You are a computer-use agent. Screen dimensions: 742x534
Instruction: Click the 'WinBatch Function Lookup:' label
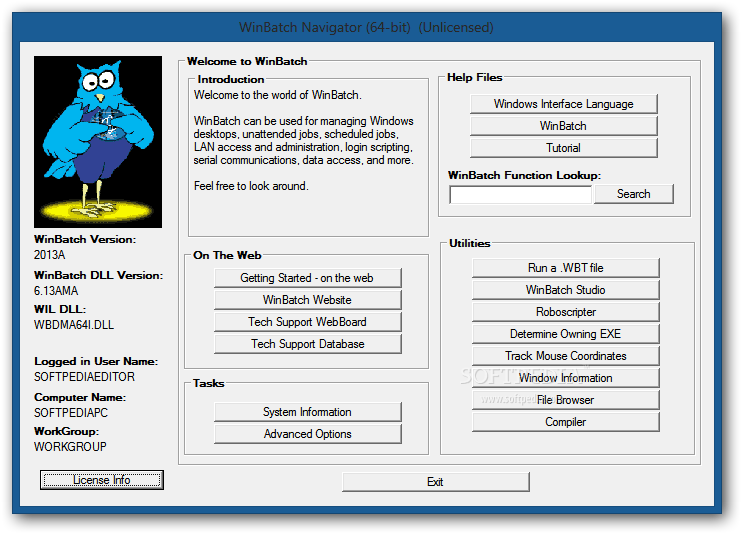[x=524, y=176]
